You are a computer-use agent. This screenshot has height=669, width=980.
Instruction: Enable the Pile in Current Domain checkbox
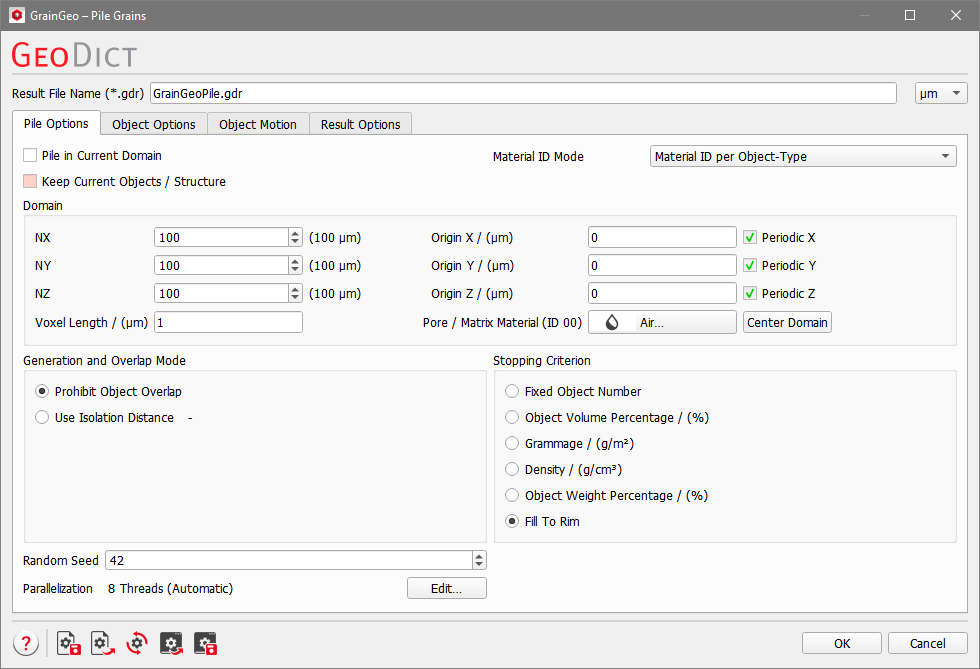(30, 156)
